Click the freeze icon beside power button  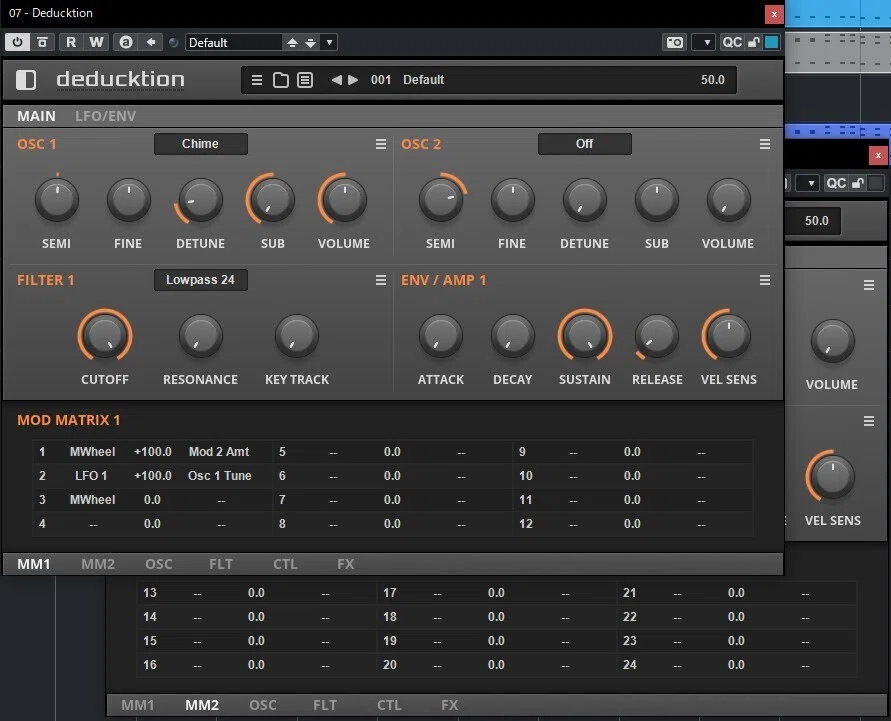pyautogui.click(x=43, y=42)
